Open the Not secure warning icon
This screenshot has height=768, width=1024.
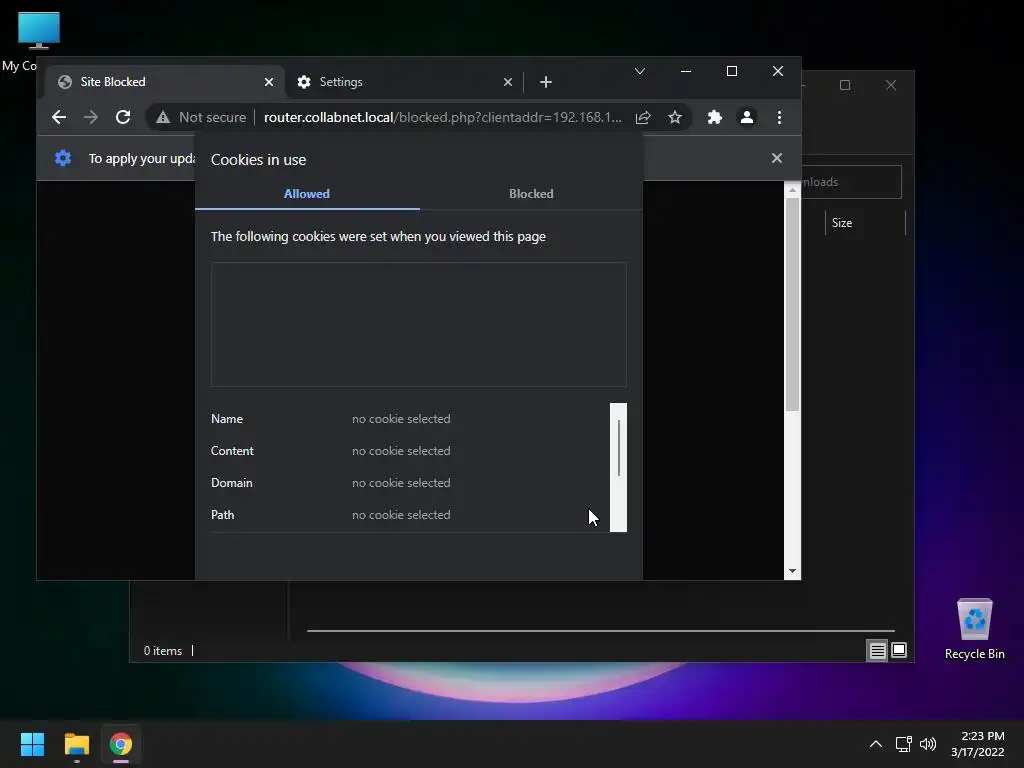click(163, 118)
